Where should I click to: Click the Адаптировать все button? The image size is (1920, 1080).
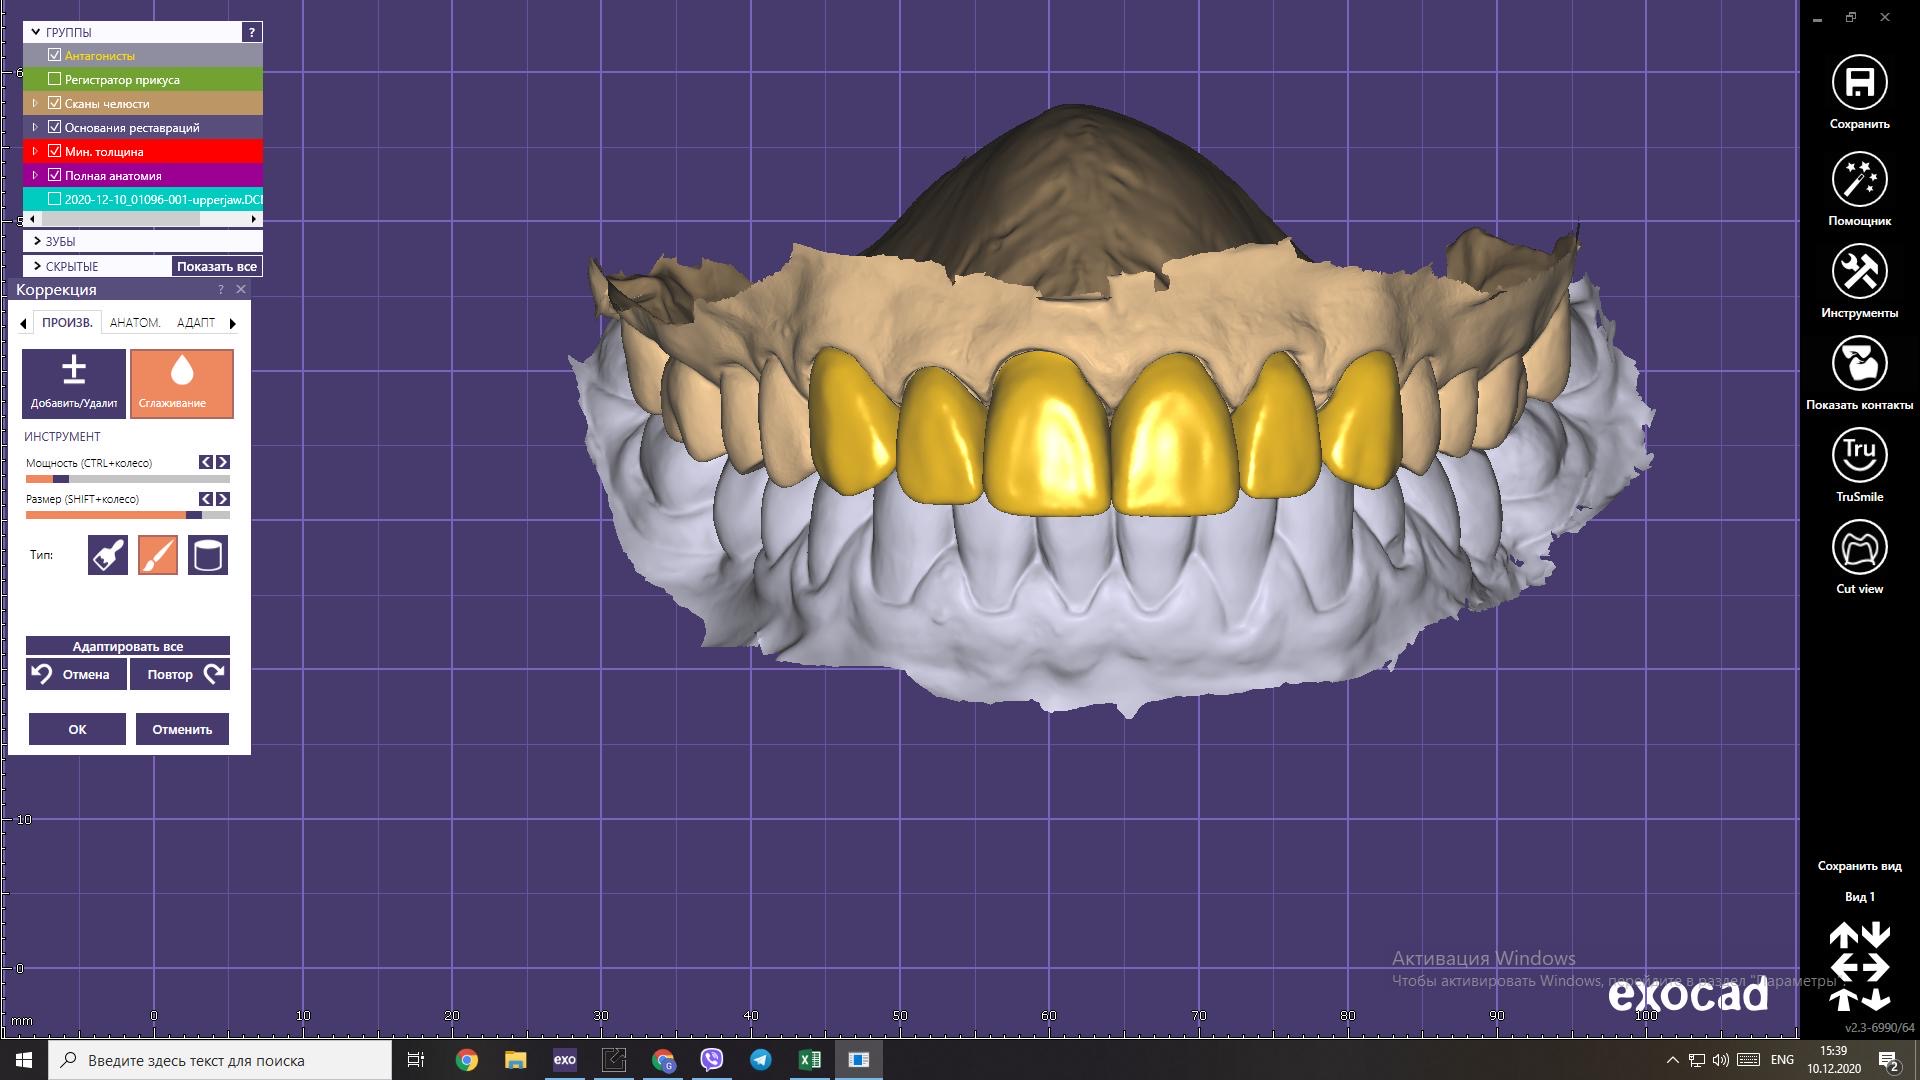[128, 646]
